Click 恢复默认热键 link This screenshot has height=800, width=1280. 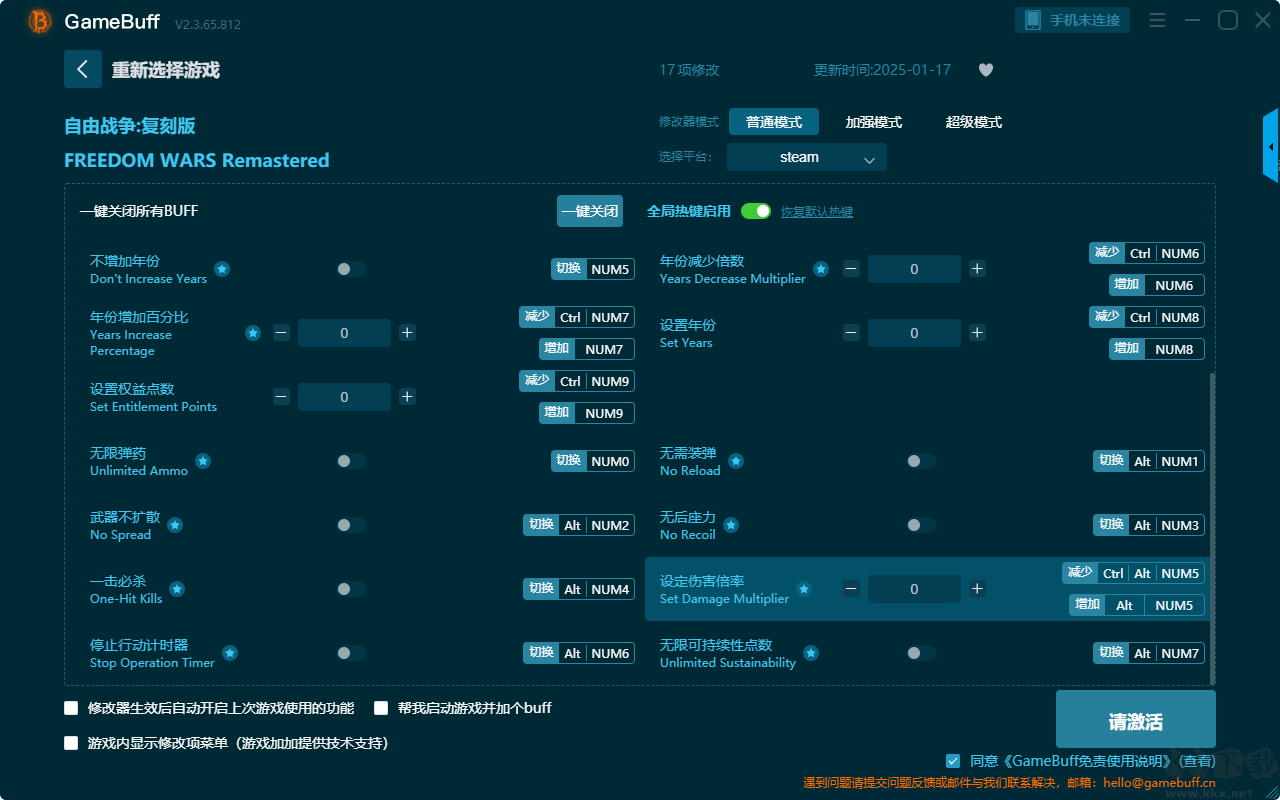(x=817, y=212)
